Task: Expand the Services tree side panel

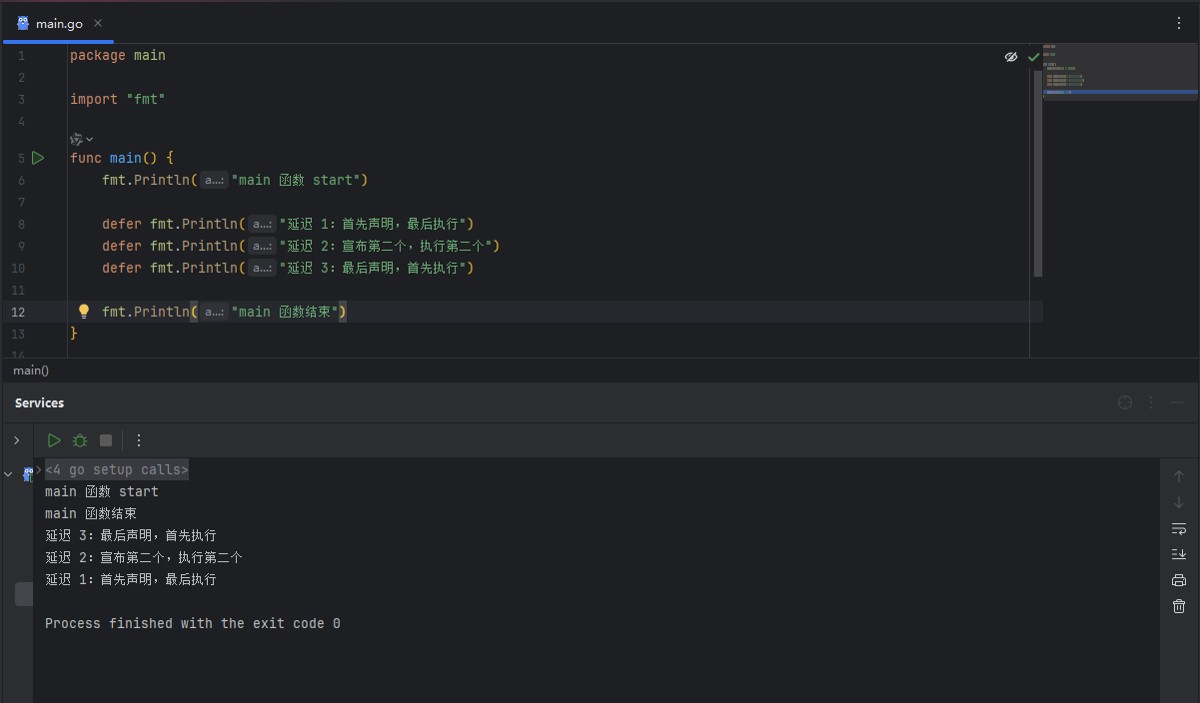Action: (x=16, y=440)
